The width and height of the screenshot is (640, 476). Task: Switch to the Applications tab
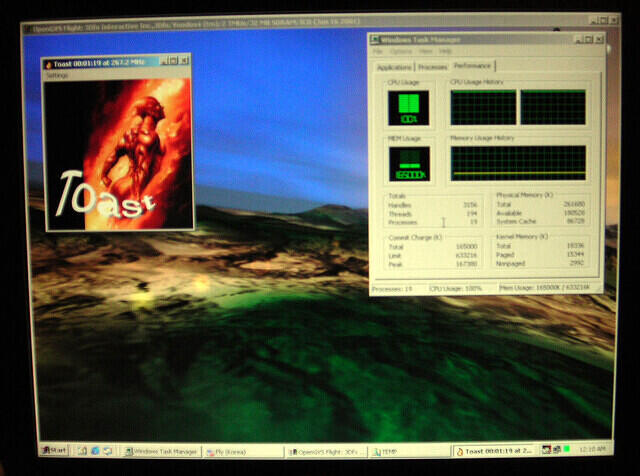[x=394, y=67]
